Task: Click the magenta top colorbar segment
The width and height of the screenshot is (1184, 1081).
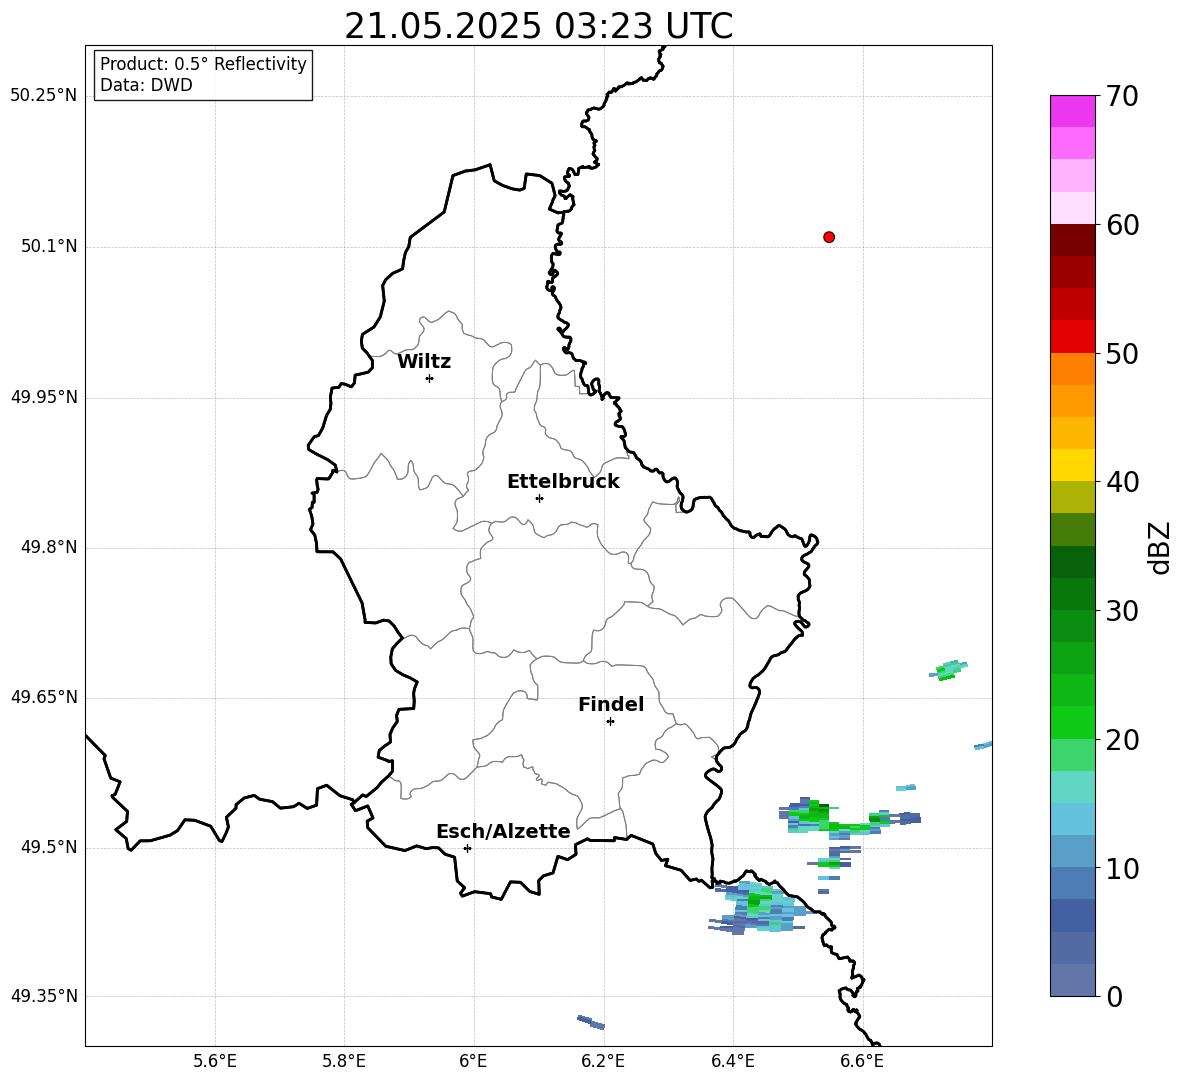Action: pyautogui.click(x=1073, y=112)
